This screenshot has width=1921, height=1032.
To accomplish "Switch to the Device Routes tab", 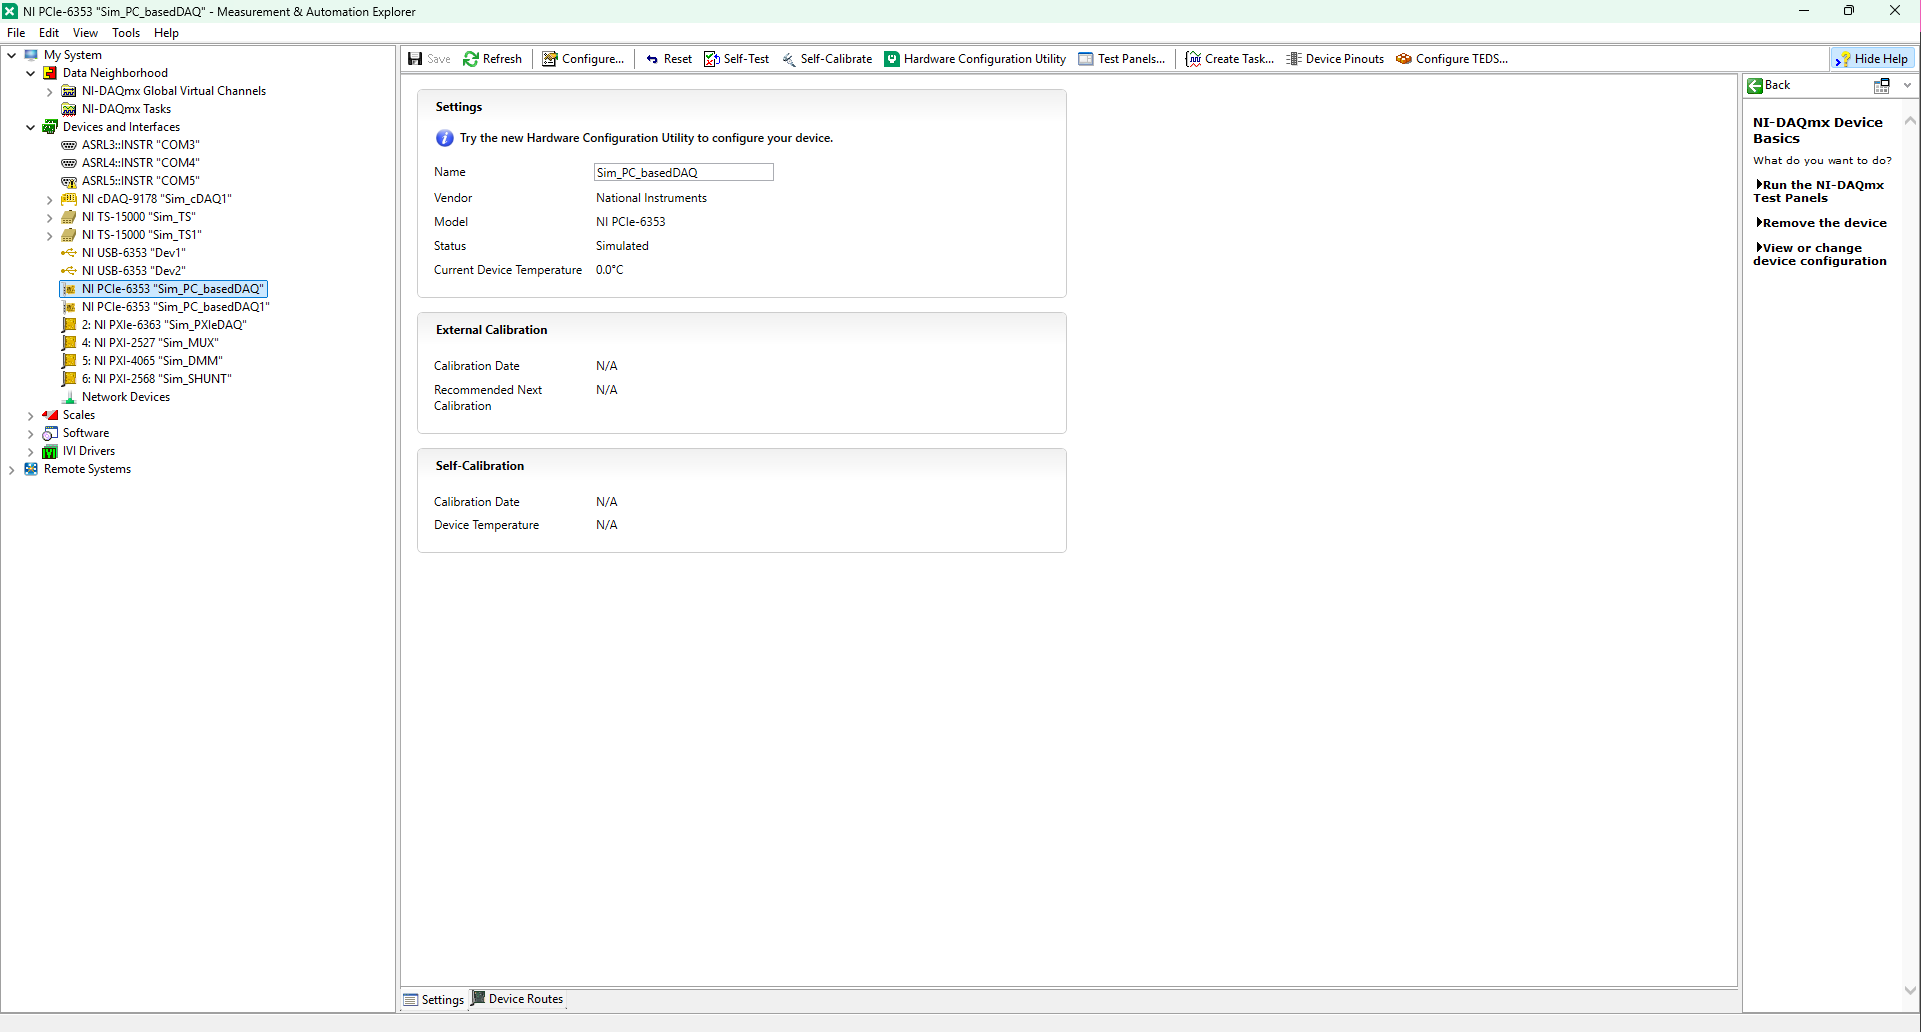I will [x=518, y=999].
